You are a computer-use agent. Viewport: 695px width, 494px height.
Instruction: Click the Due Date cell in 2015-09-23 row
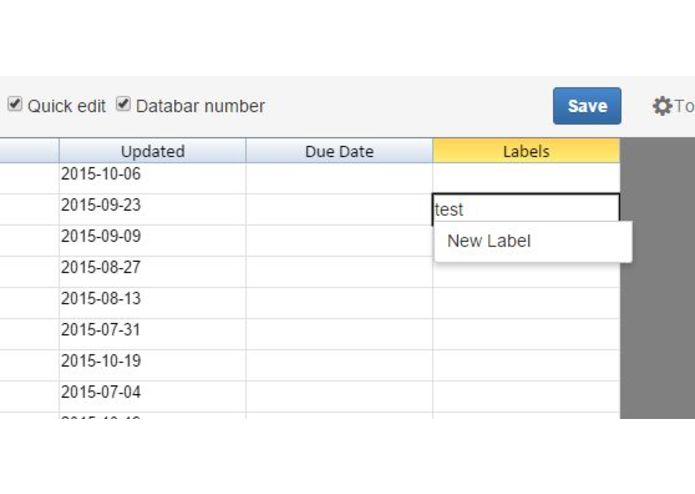coord(340,210)
